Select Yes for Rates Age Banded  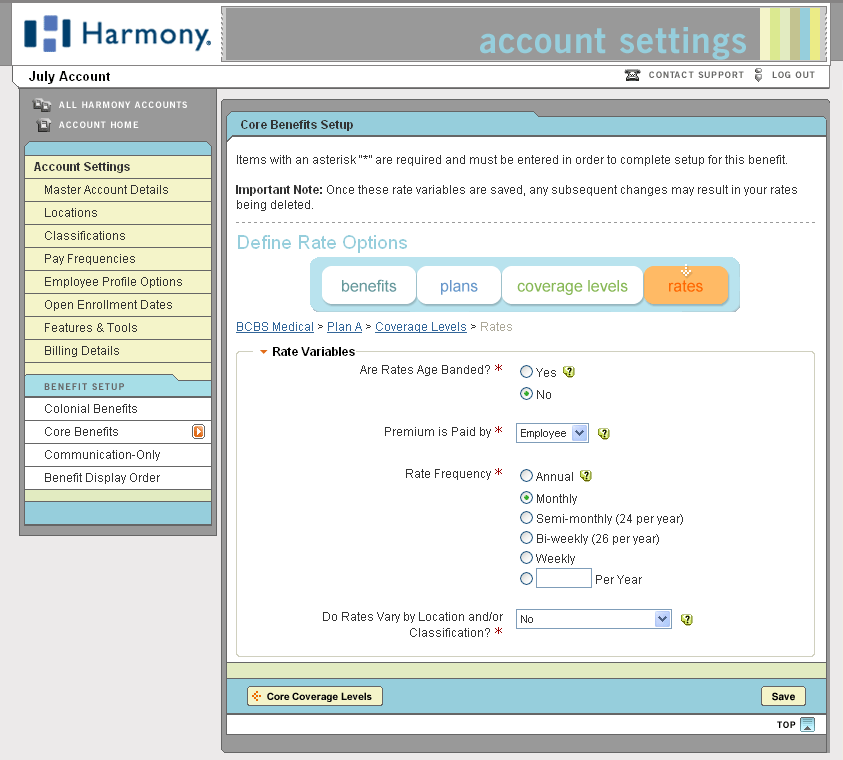pos(526,372)
